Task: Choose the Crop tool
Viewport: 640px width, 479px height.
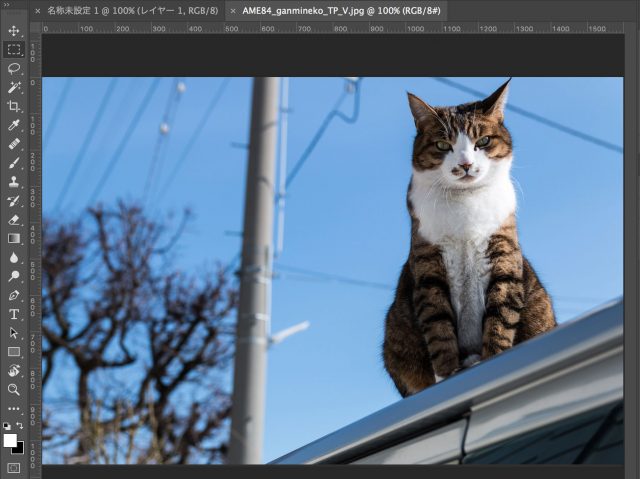Action: [14, 106]
